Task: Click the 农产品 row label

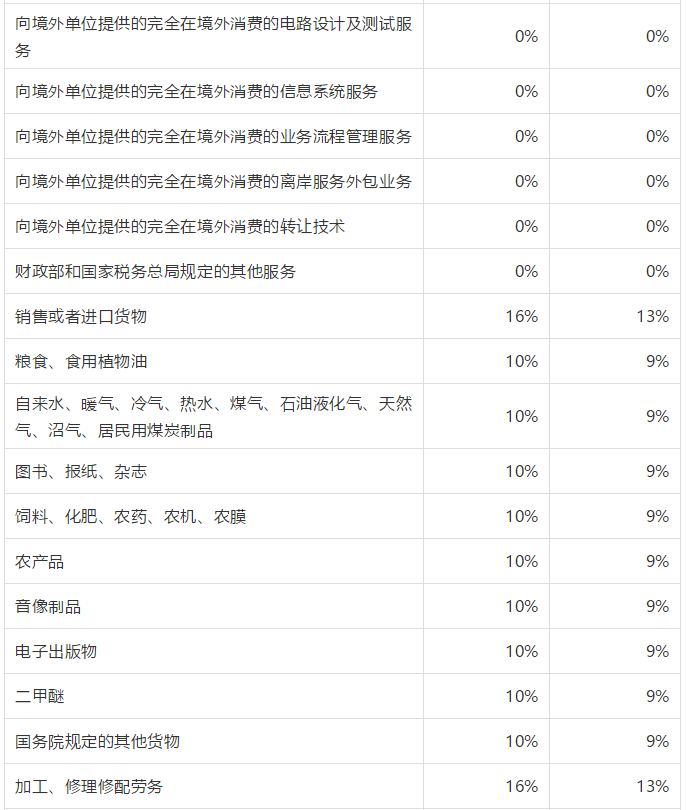Action: (x=40, y=561)
